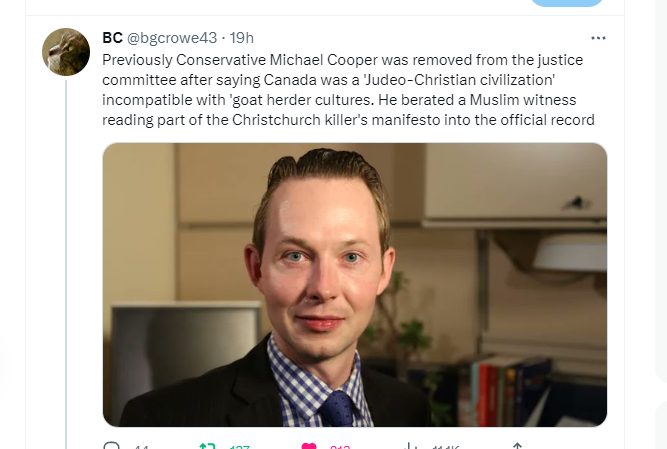Click the share upload arrow icon
This screenshot has width=667, height=449.
tap(517, 446)
